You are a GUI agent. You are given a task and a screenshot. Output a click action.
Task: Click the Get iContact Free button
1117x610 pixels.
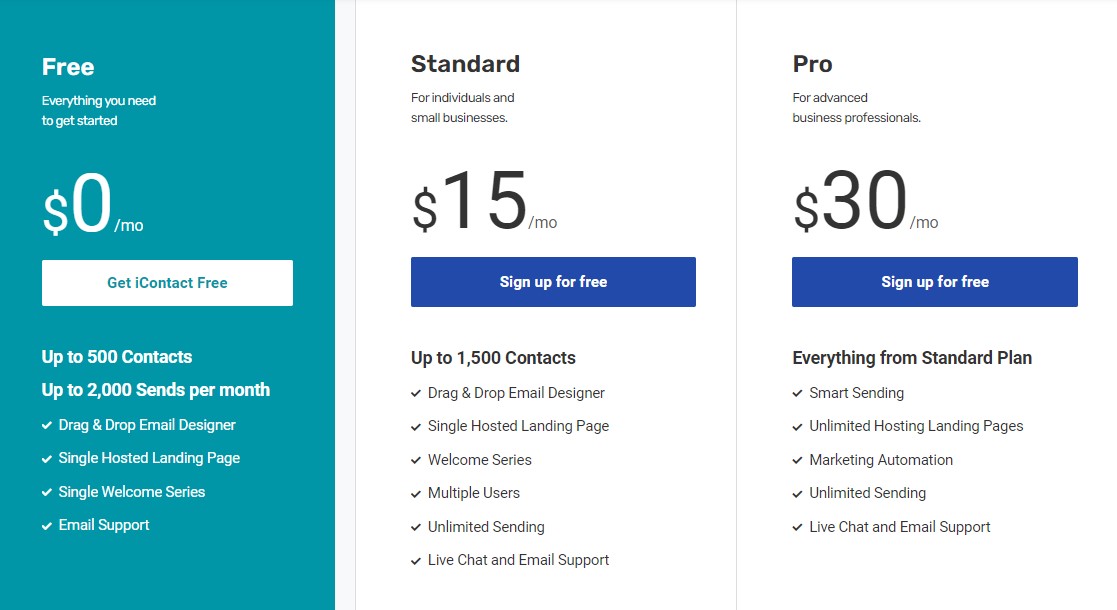tap(167, 283)
